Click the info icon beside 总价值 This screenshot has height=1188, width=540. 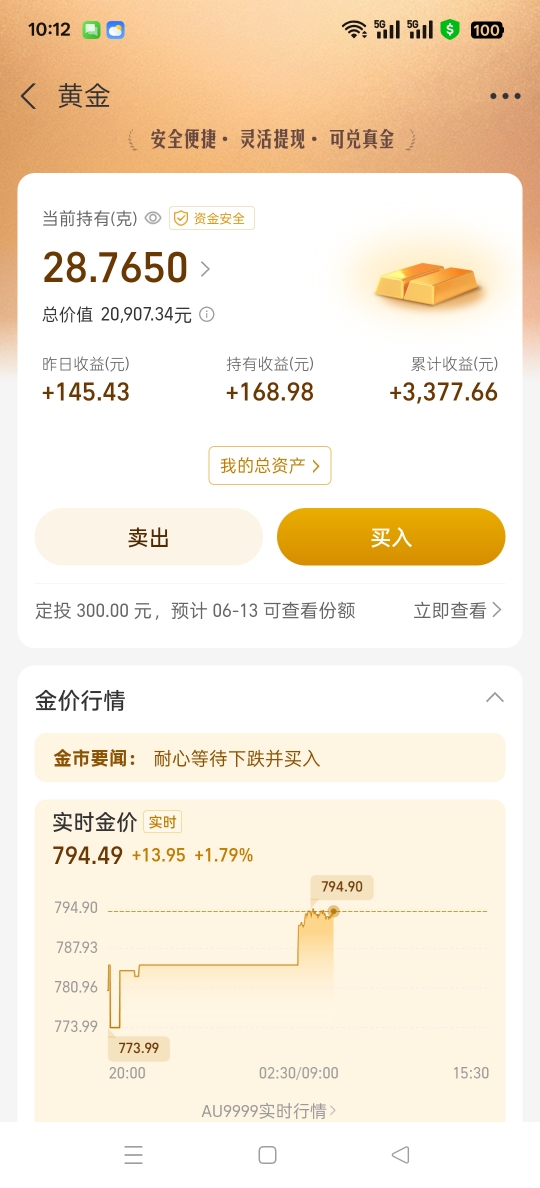[206, 314]
